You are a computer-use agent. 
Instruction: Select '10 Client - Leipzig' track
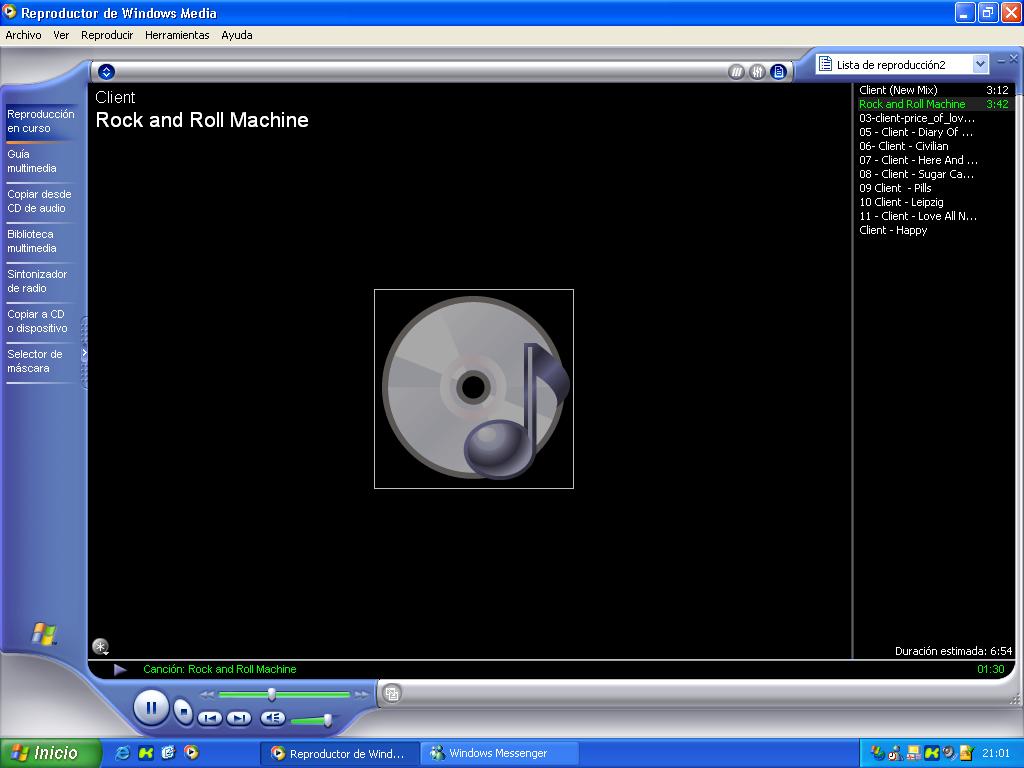[x=934, y=202]
